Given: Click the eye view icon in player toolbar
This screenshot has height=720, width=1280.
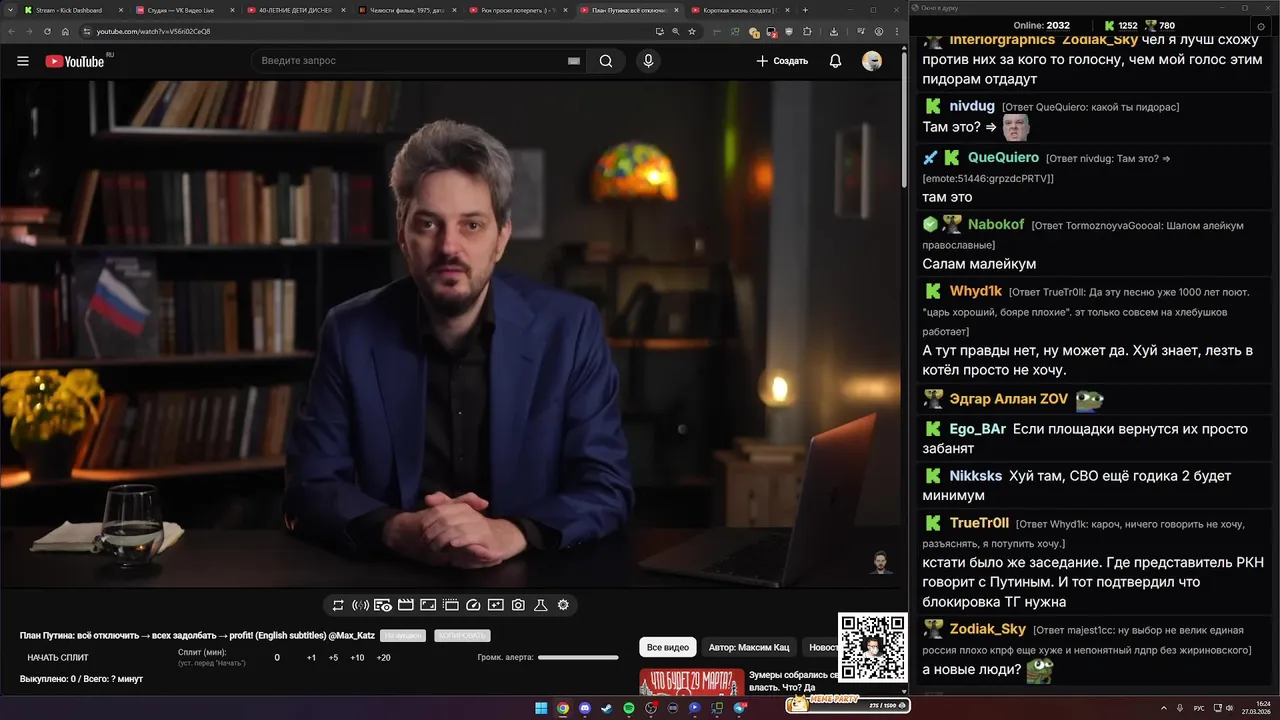Looking at the screenshot, I should (383, 605).
